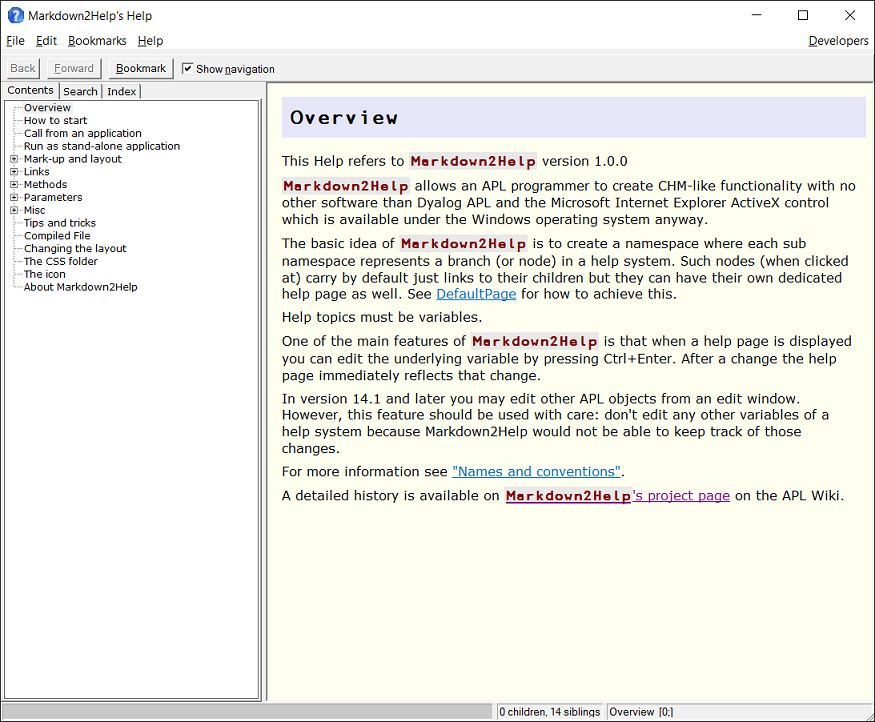Open the Edit menu
This screenshot has width=875, height=722.
pyautogui.click(x=46, y=41)
